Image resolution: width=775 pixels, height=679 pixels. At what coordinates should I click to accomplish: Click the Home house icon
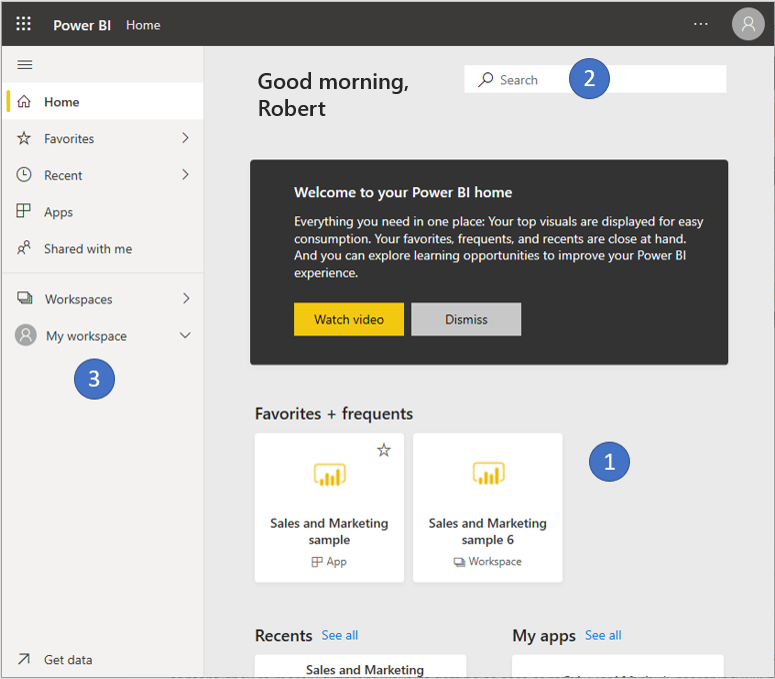pos(24,102)
